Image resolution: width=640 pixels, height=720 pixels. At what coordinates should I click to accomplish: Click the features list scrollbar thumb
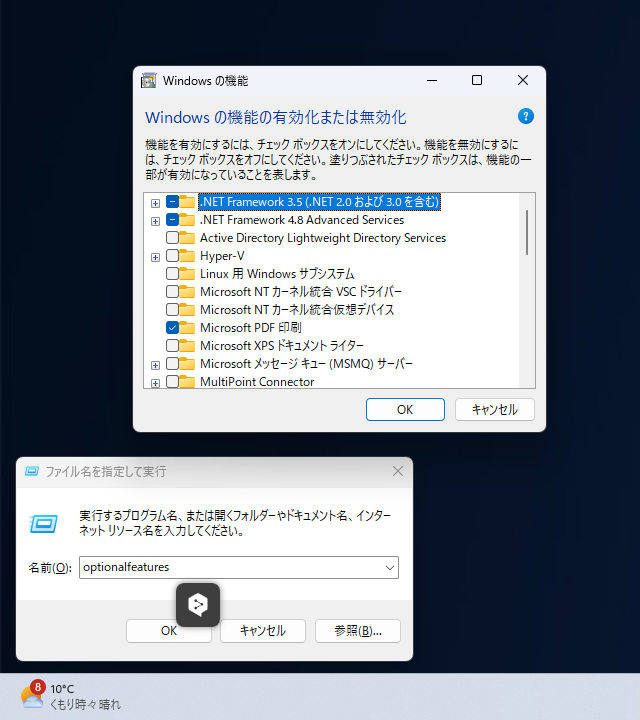pos(527,232)
